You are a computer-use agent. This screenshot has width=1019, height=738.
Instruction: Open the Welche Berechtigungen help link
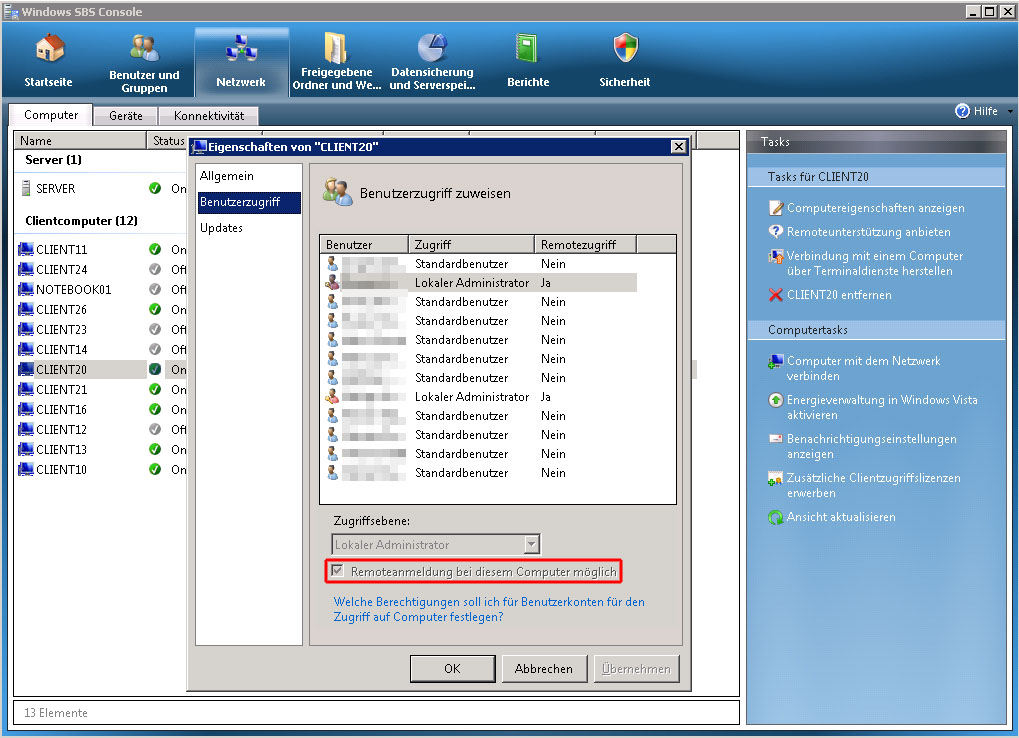(x=489, y=609)
